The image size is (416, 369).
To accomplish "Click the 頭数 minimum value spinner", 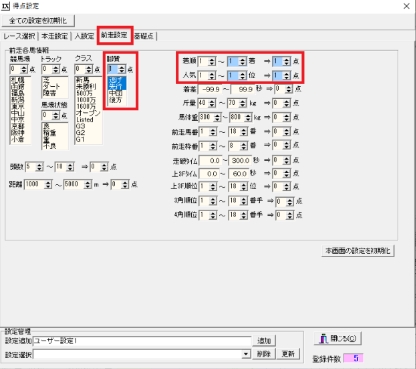I will click(x=34, y=167).
